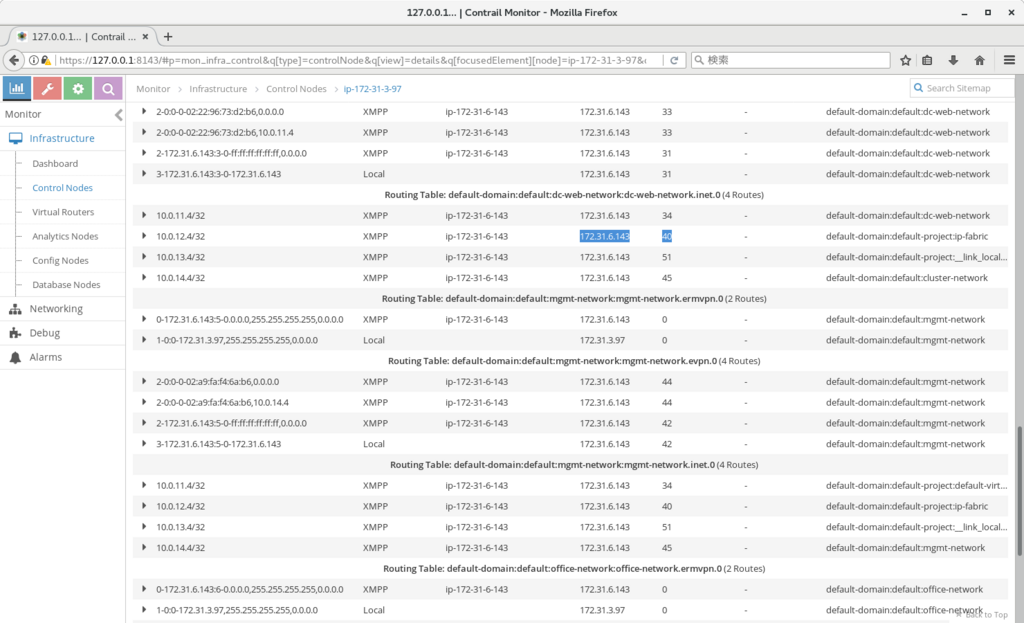Screen dimensions: 1024x623
Task: Click the Networking icon in the sidebar
Action: pos(16,309)
